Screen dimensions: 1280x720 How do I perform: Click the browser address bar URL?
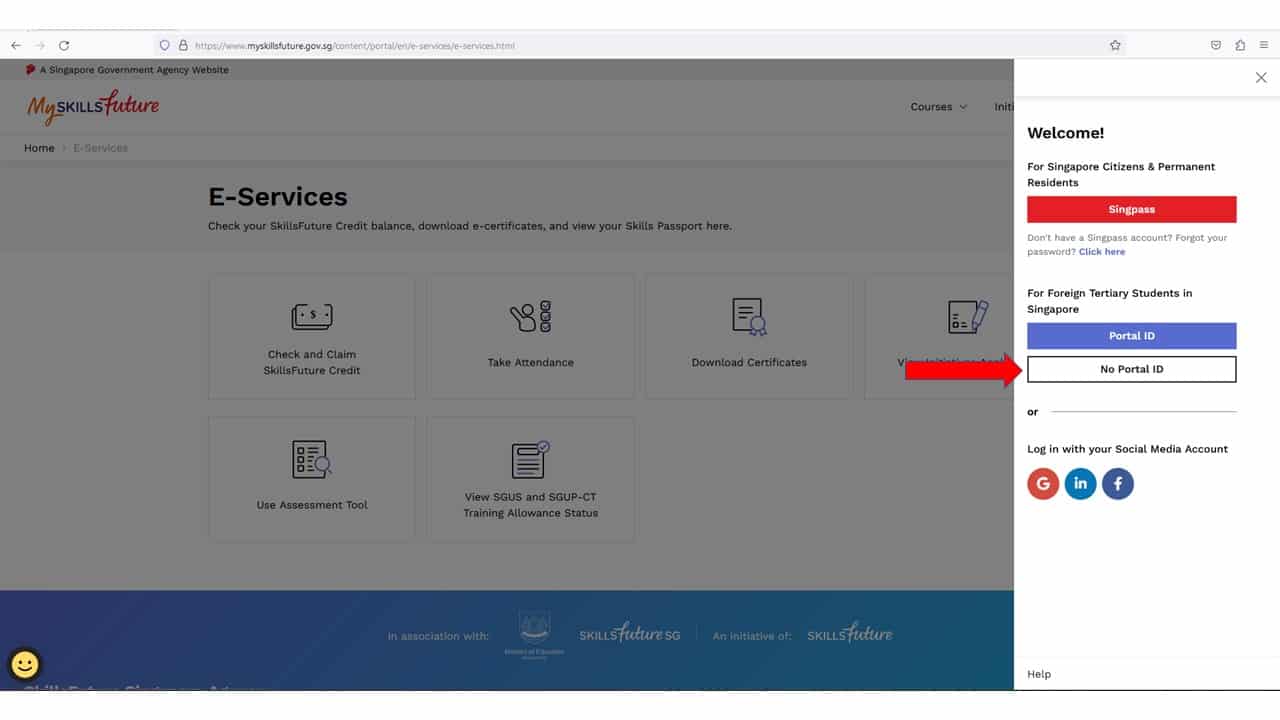355,45
